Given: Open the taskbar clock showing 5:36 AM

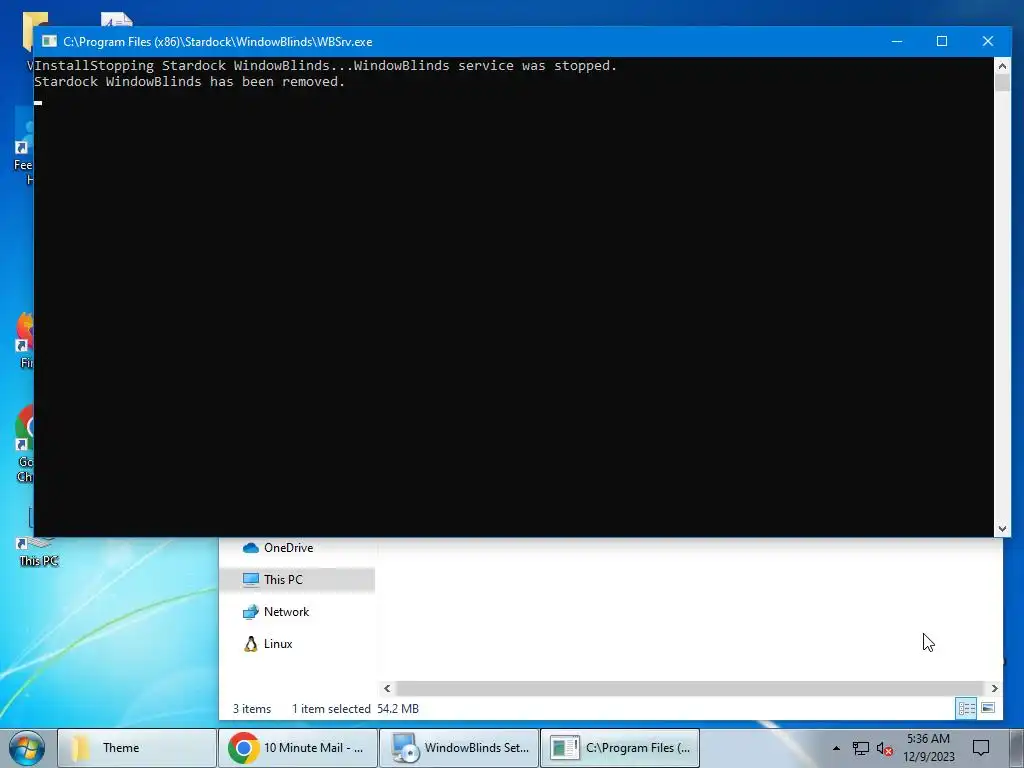Looking at the screenshot, I should (929, 748).
